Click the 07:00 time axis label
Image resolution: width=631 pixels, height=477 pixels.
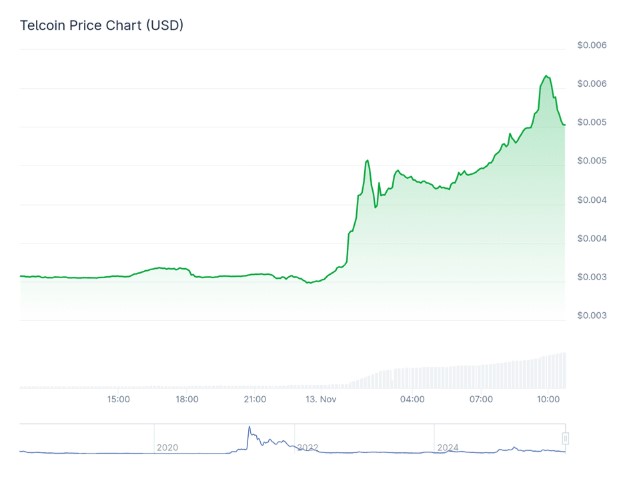[481, 399]
